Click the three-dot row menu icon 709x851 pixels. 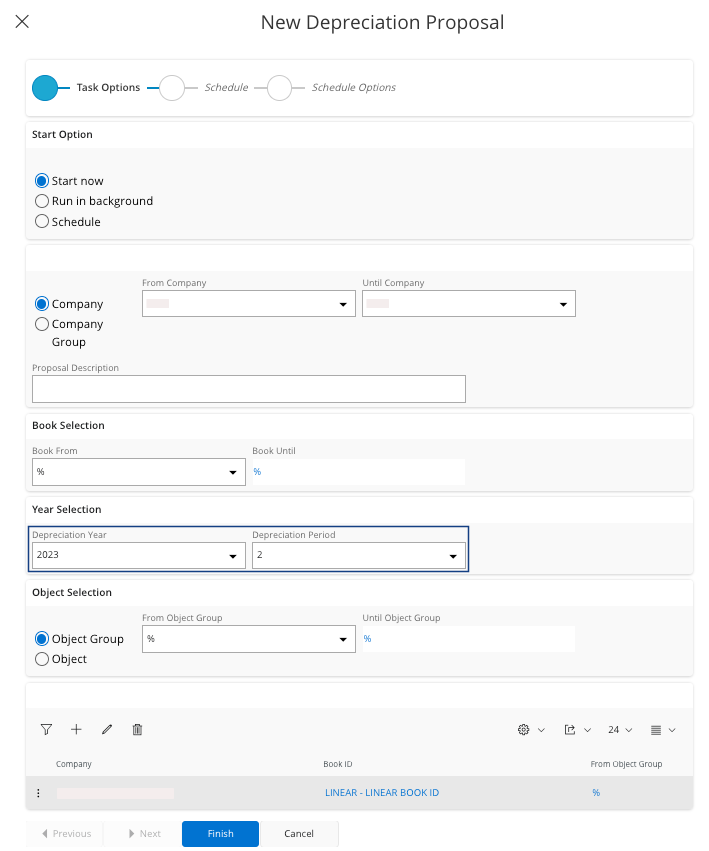(x=38, y=793)
